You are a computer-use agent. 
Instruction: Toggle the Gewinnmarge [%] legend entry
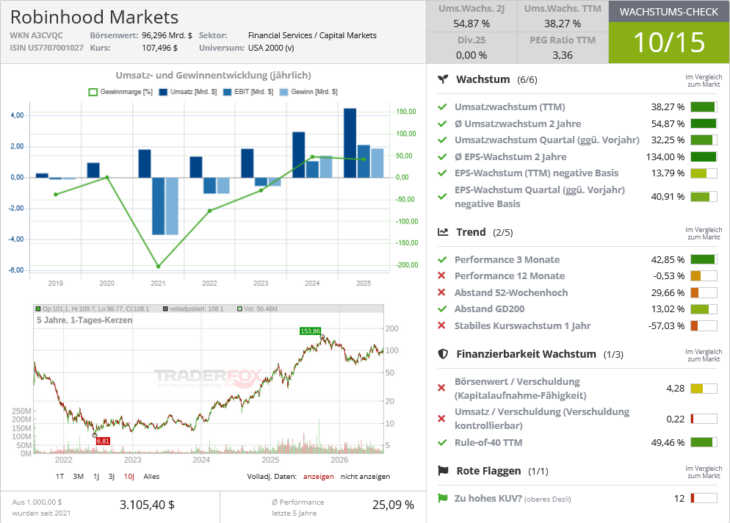[x=120, y=92]
